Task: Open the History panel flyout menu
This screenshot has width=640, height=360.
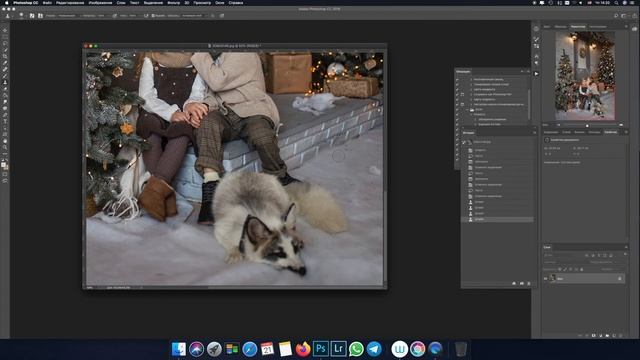Action: [534, 133]
